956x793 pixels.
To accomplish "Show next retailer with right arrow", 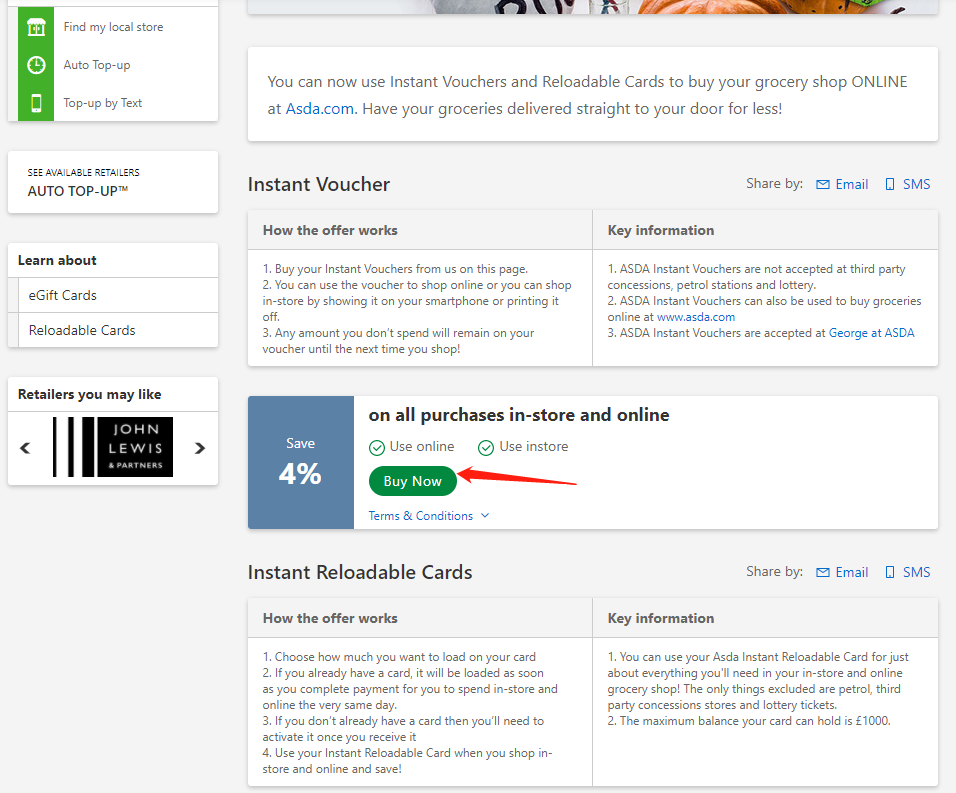I will [200, 448].
